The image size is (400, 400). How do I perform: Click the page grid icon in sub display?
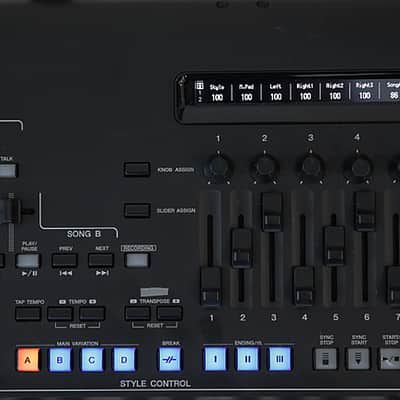point(199,85)
